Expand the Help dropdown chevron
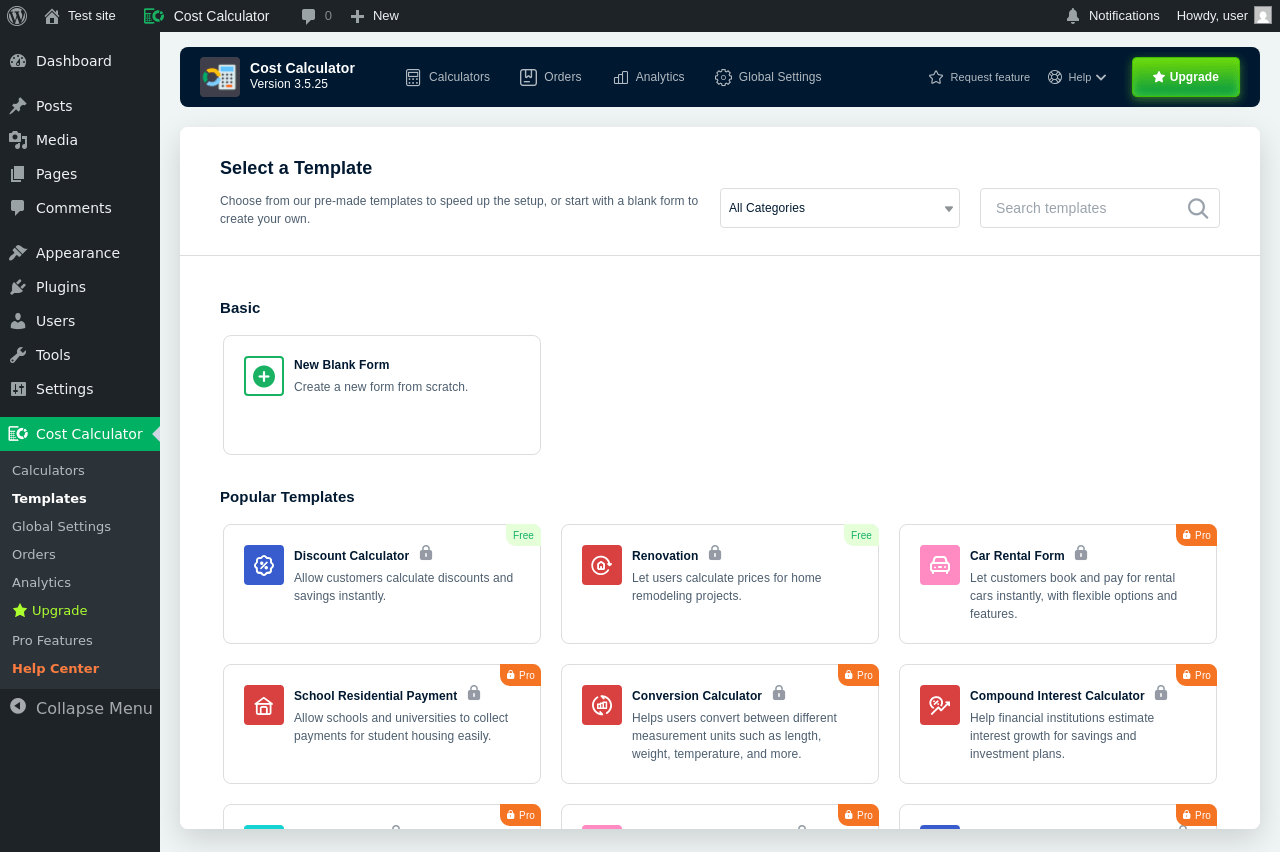Image resolution: width=1280 pixels, height=852 pixels. point(1101,77)
